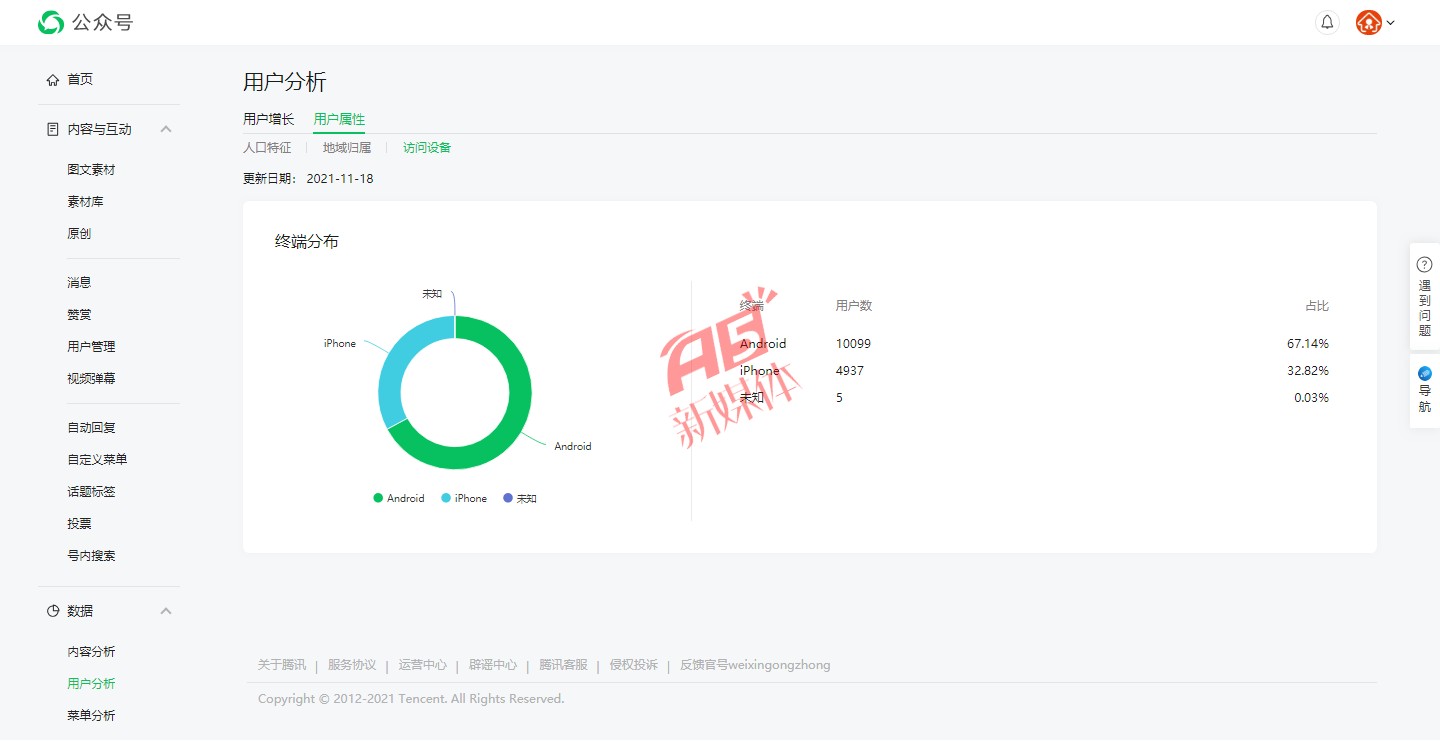Open the account avatar menu
This screenshot has width=1440, height=741.
coord(1368,22)
